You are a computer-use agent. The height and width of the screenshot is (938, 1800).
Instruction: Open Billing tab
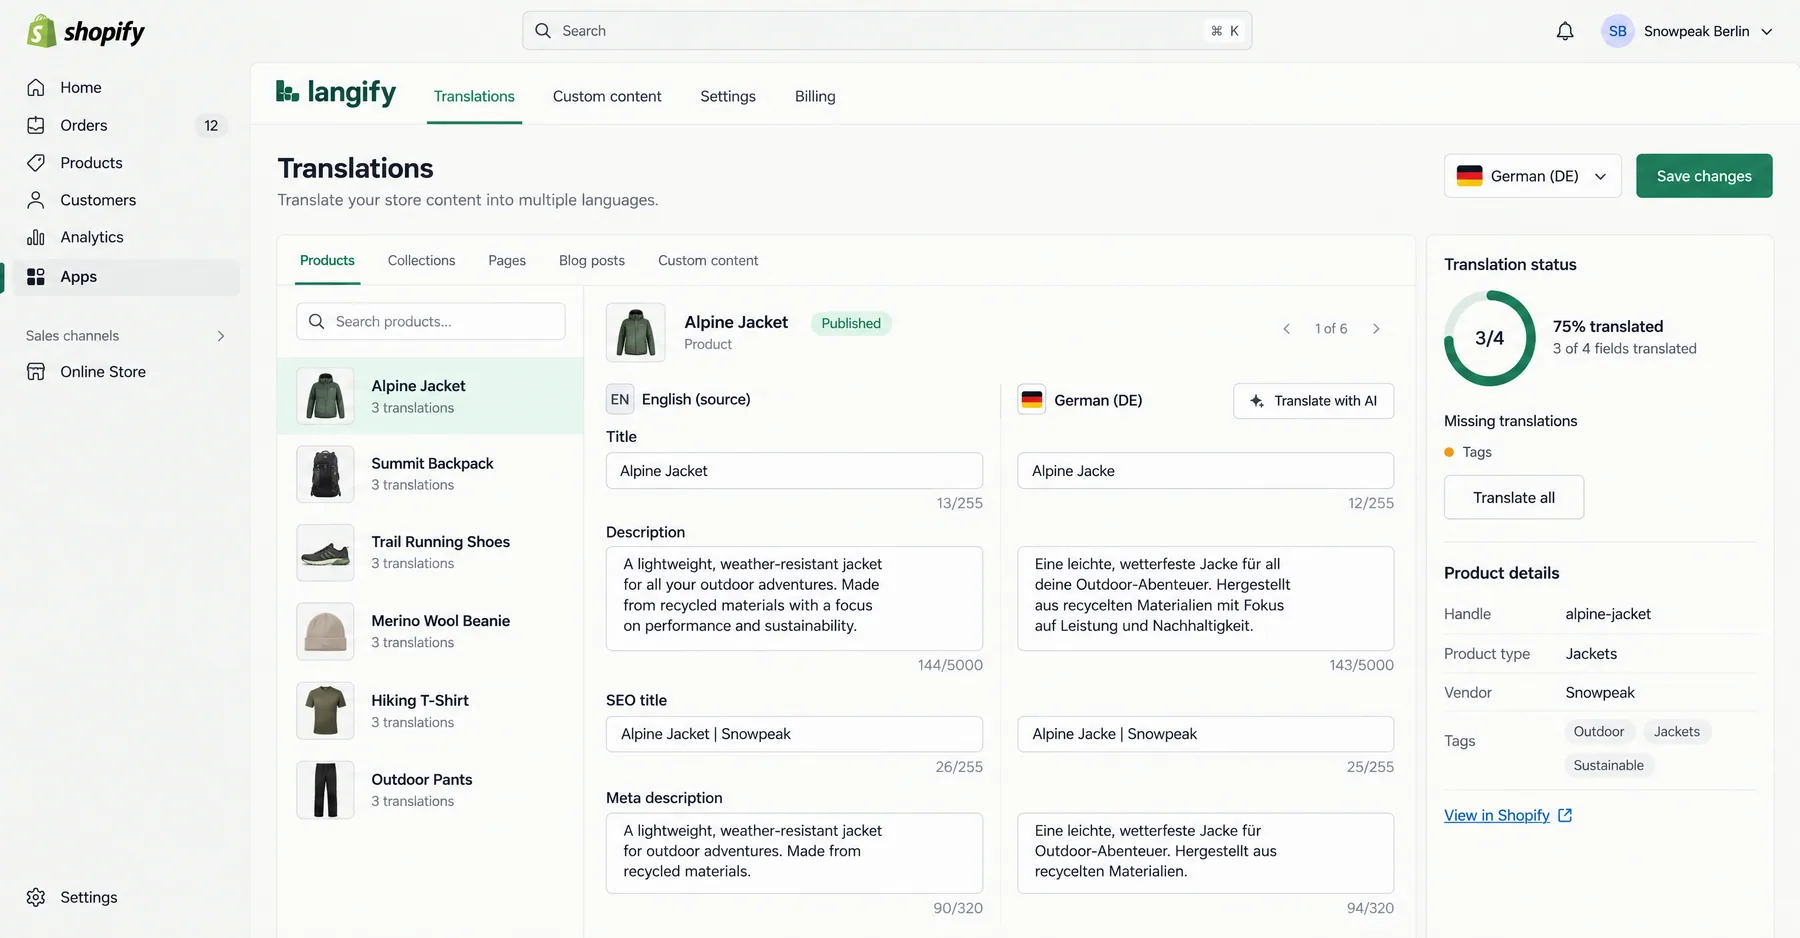815,96
